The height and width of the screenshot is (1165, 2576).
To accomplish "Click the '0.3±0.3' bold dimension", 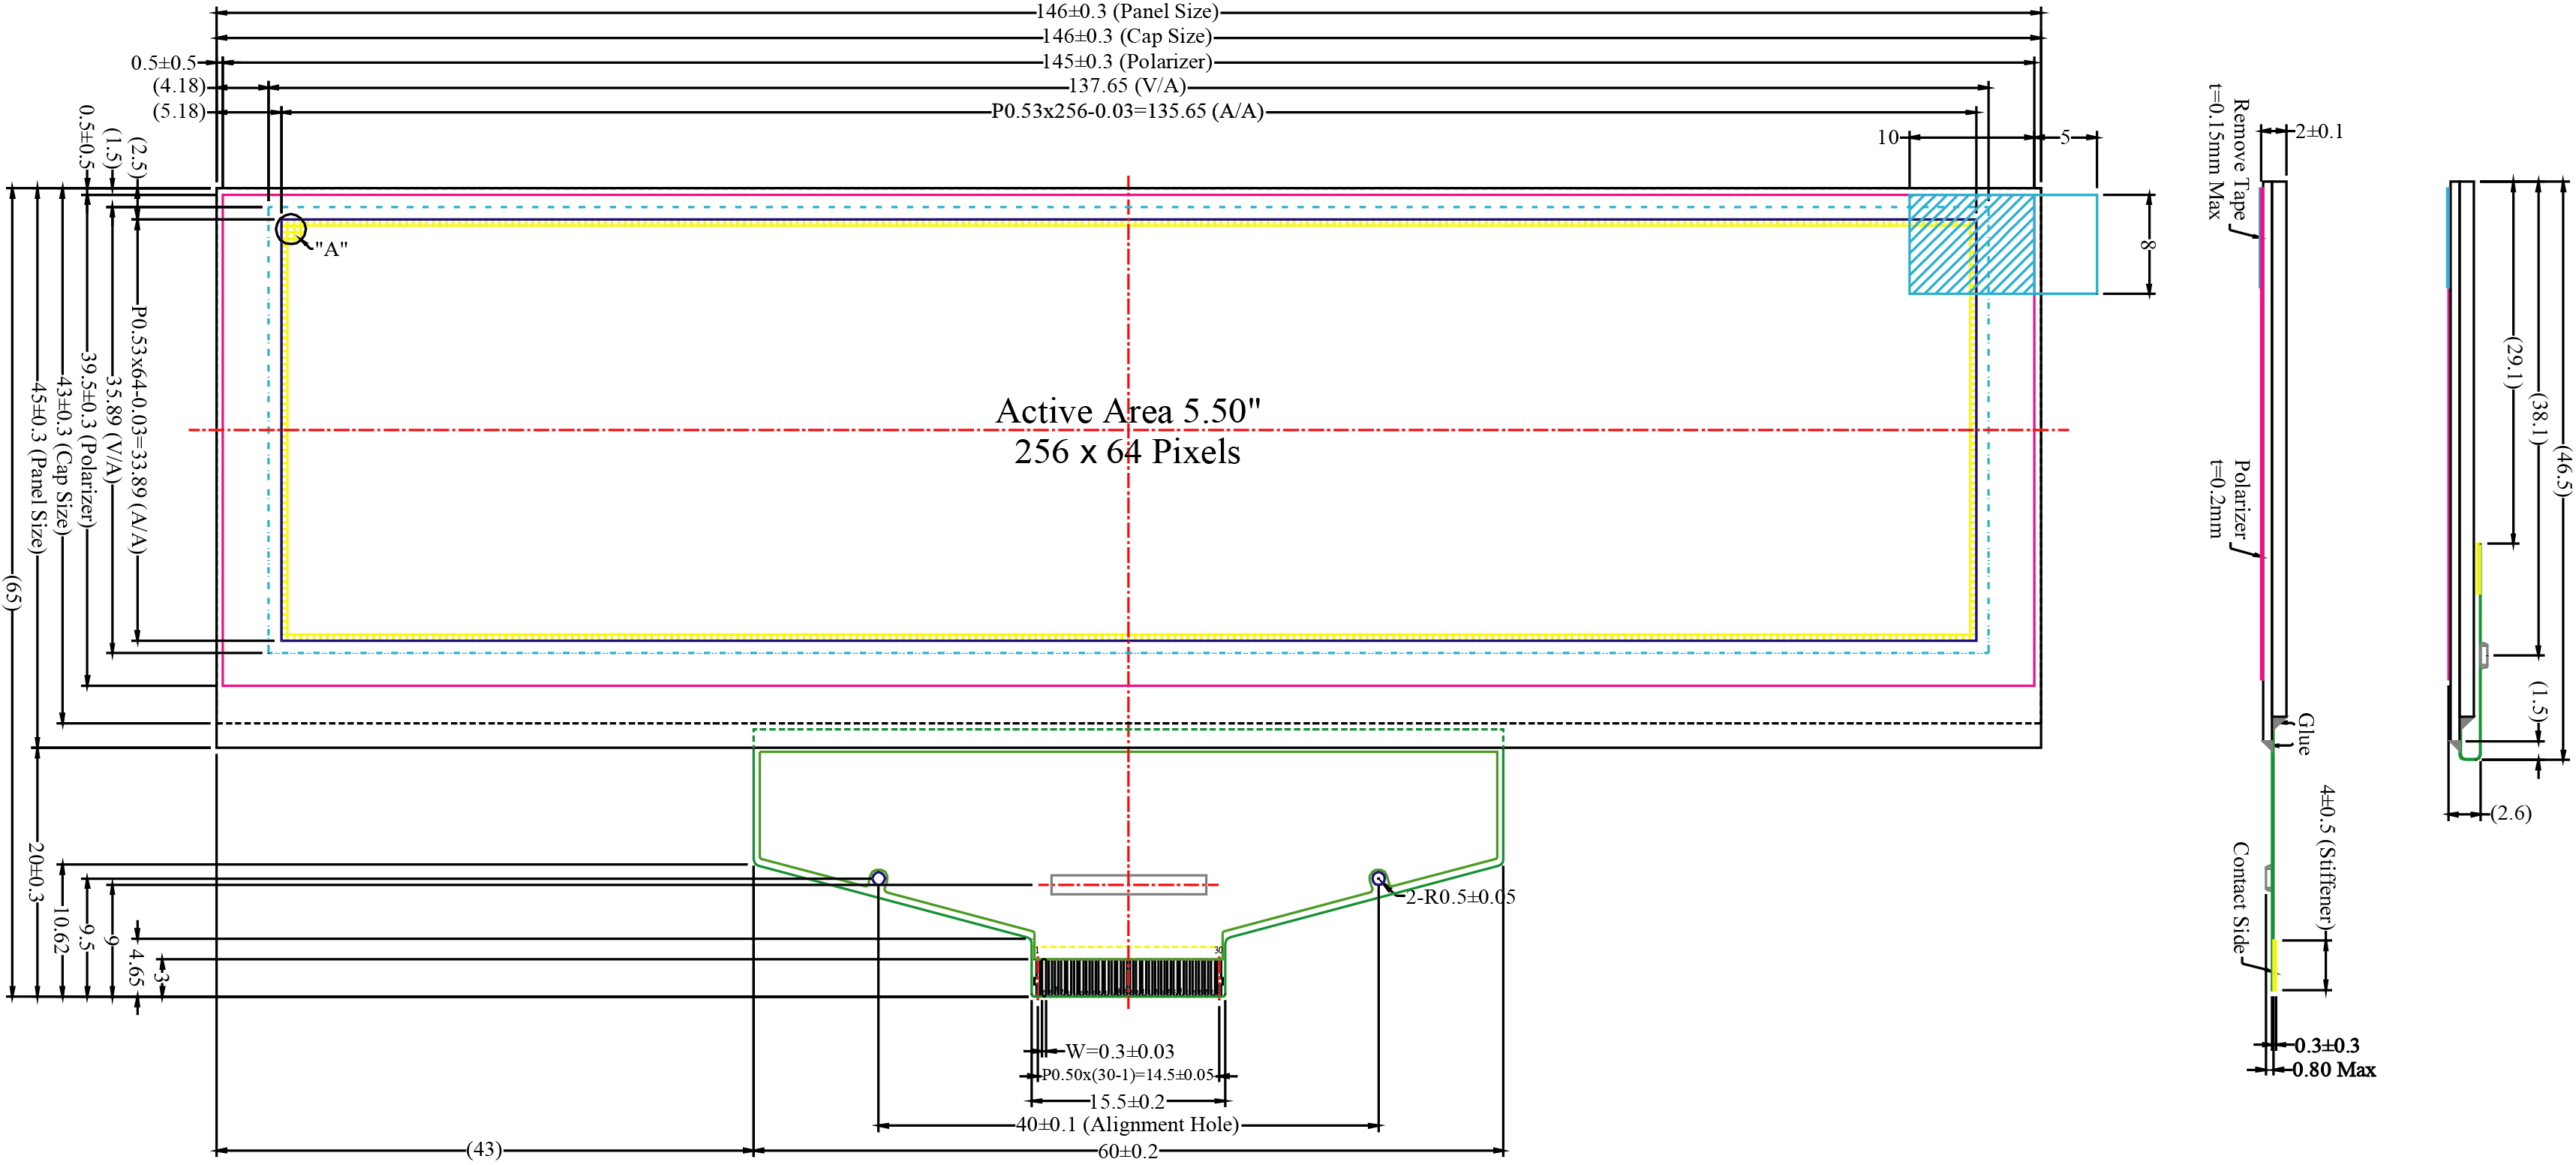I will 2327,1046.
